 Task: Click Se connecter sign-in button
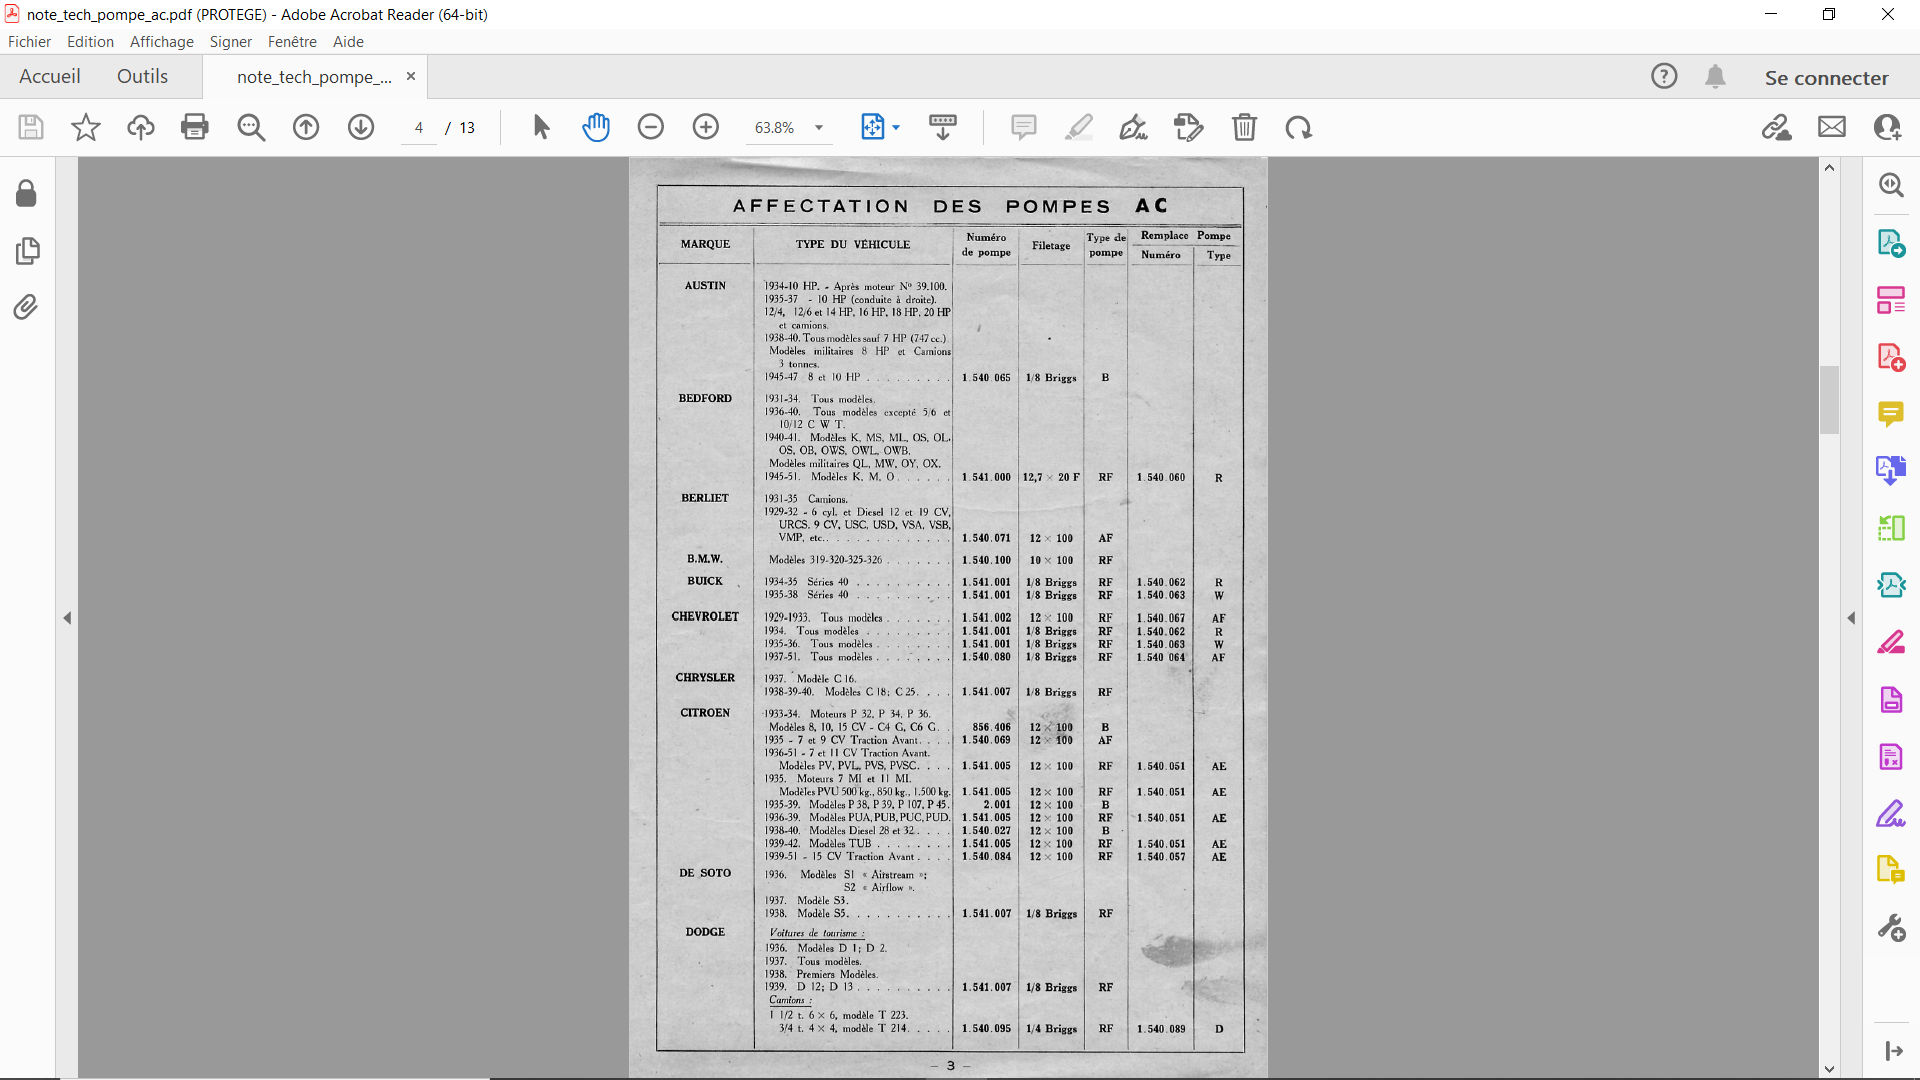point(1826,78)
